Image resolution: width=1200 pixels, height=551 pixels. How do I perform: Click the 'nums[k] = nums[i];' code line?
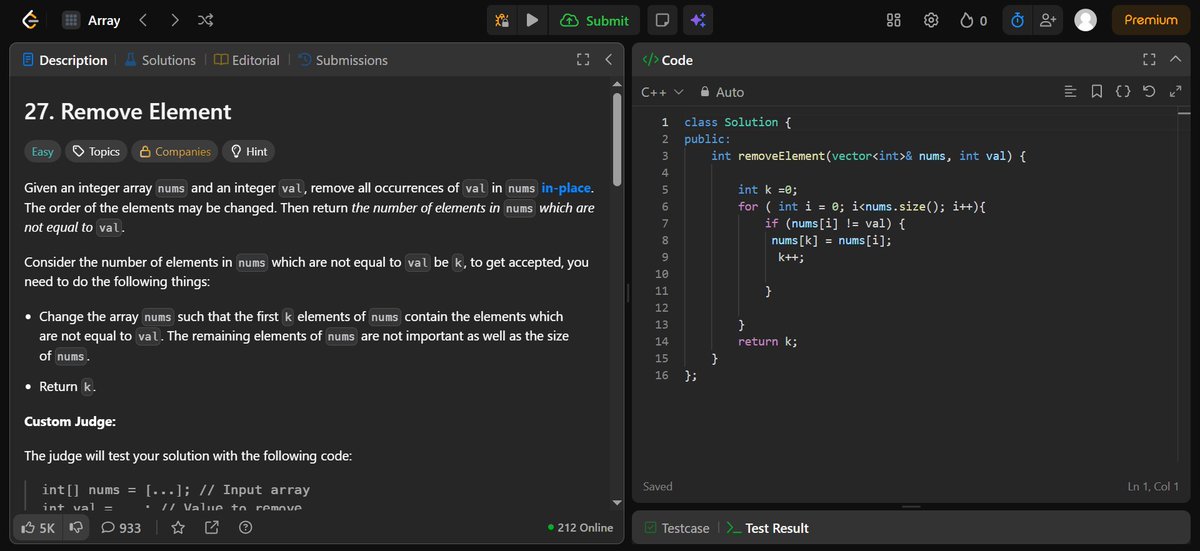[x=831, y=240]
